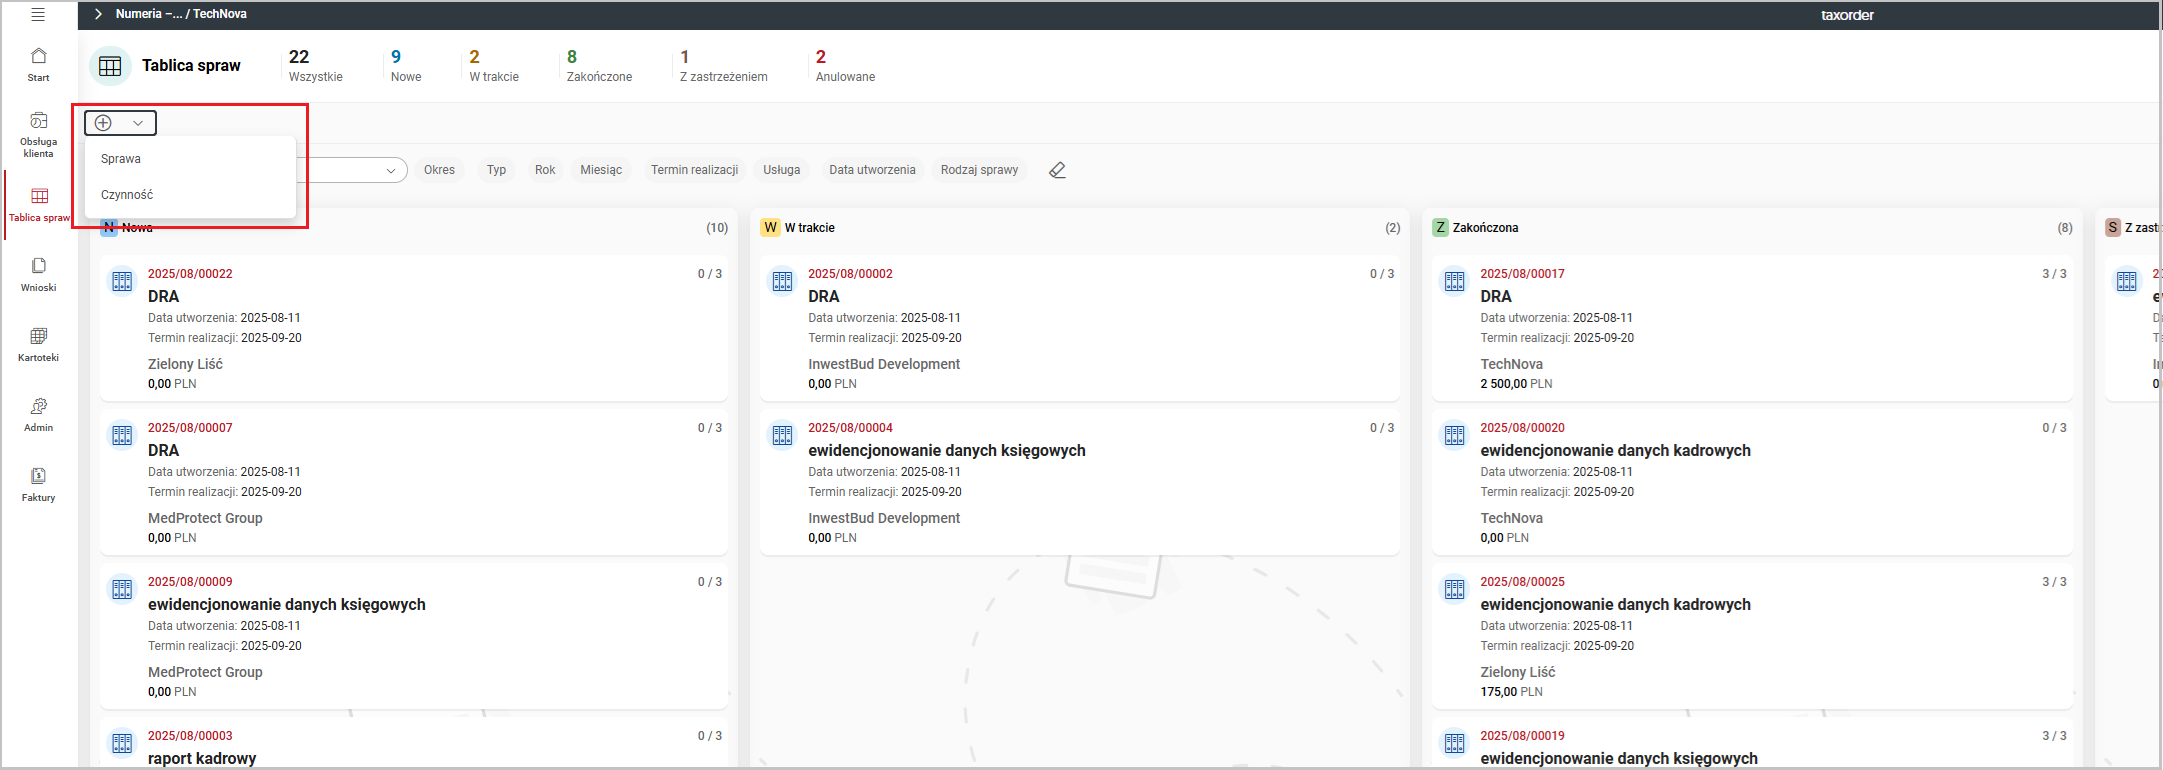Open Faktury in sidebar
Image resolution: width=2163 pixels, height=770 pixels.
[38, 484]
